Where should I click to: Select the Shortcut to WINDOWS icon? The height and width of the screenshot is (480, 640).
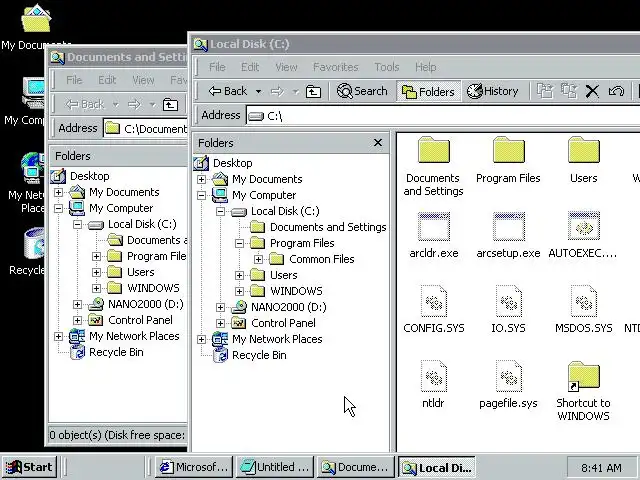(583, 376)
